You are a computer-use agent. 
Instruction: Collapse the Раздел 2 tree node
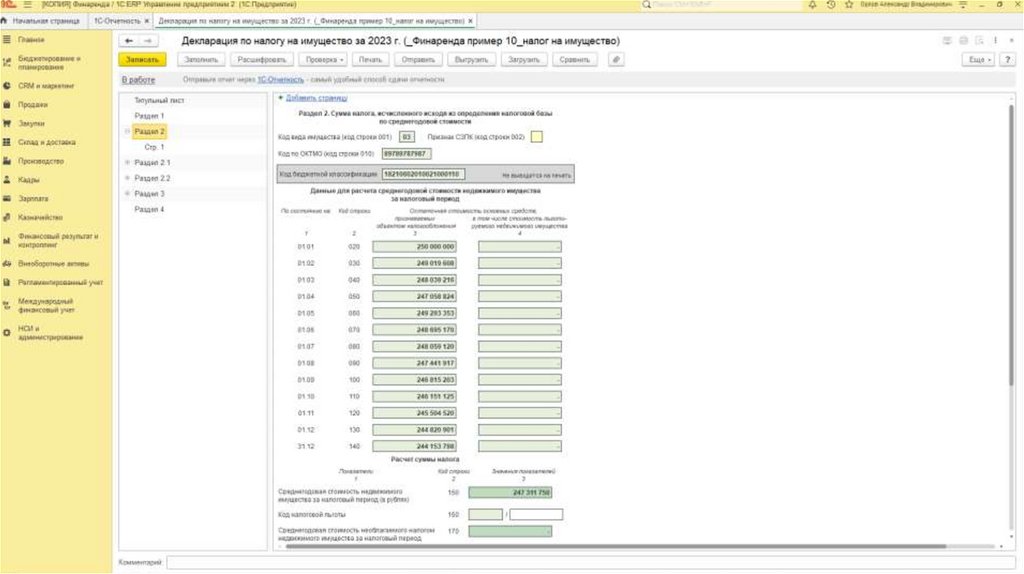pyautogui.click(x=127, y=131)
